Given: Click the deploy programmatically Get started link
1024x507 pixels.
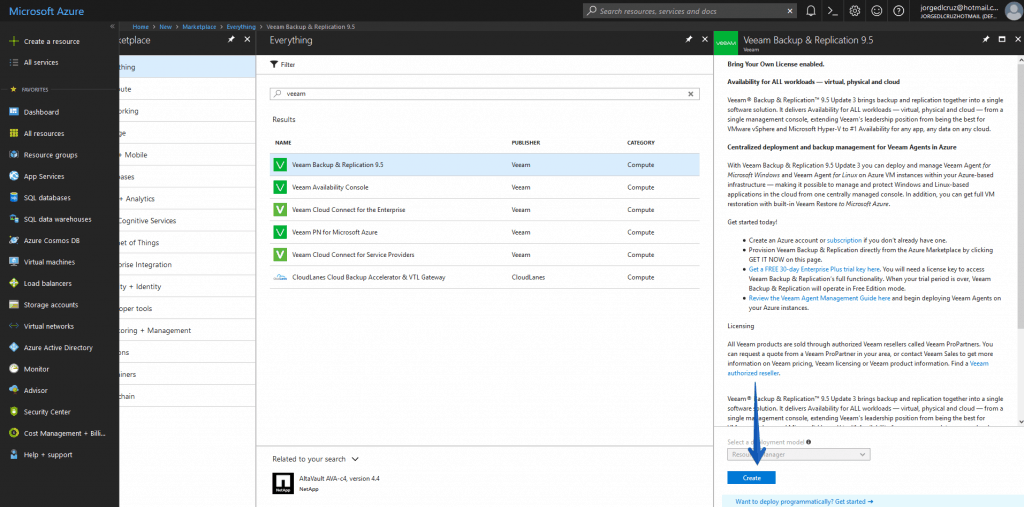Looking at the screenshot, I should click(x=804, y=501).
